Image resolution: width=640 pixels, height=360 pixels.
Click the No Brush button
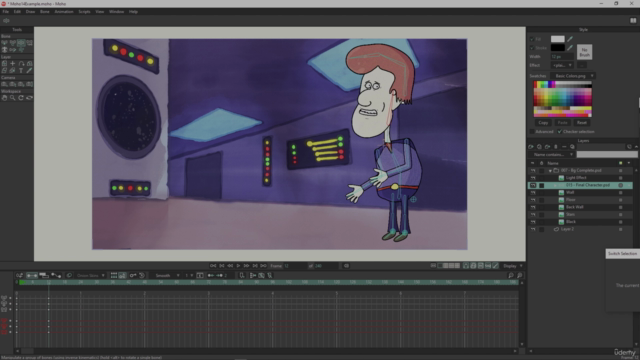(x=584, y=52)
